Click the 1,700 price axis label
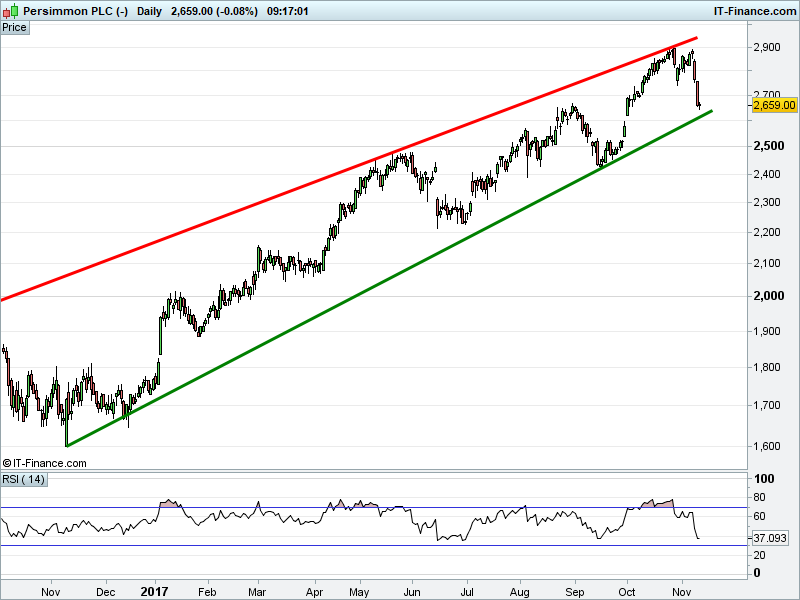 tap(767, 406)
